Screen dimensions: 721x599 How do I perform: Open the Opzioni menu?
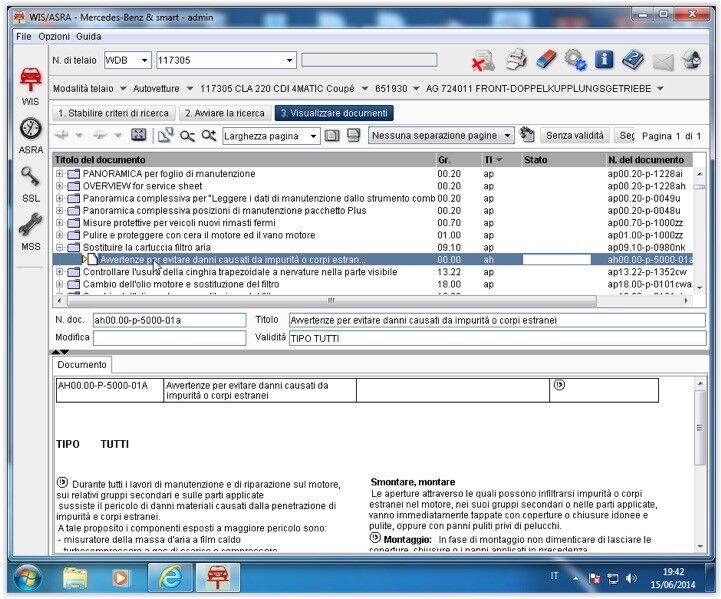(x=54, y=36)
